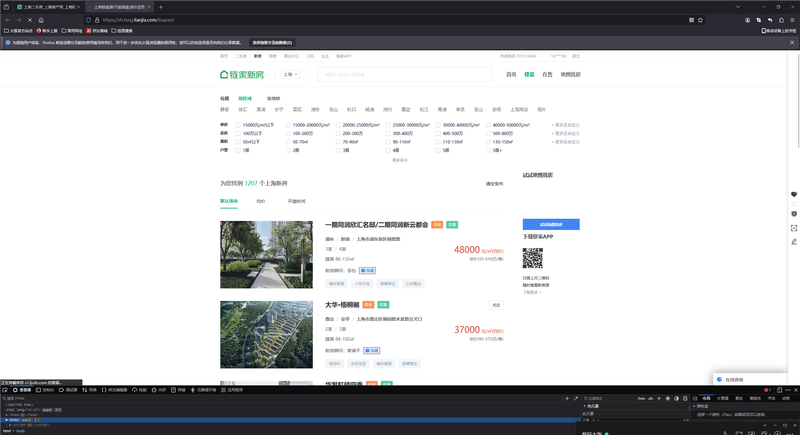Check the 90-110㎡ area box

pyautogui.click(x=388, y=142)
